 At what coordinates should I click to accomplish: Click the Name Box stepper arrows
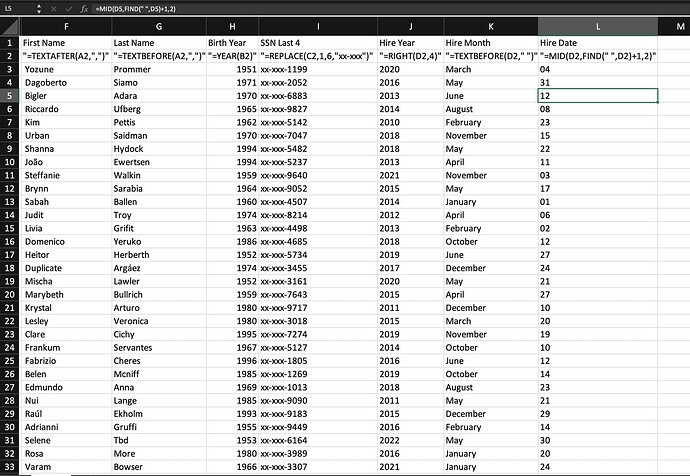(x=39, y=8)
